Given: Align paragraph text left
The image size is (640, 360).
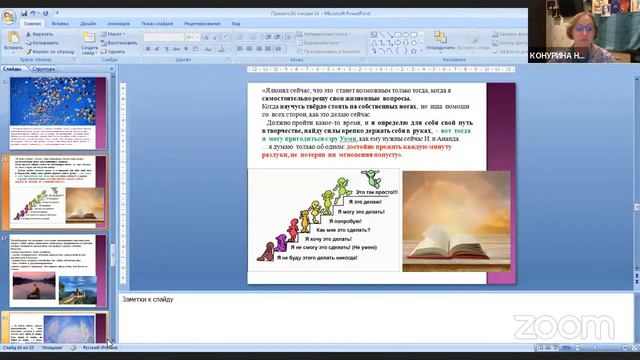Looking at the screenshot, I should pos(240,49).
